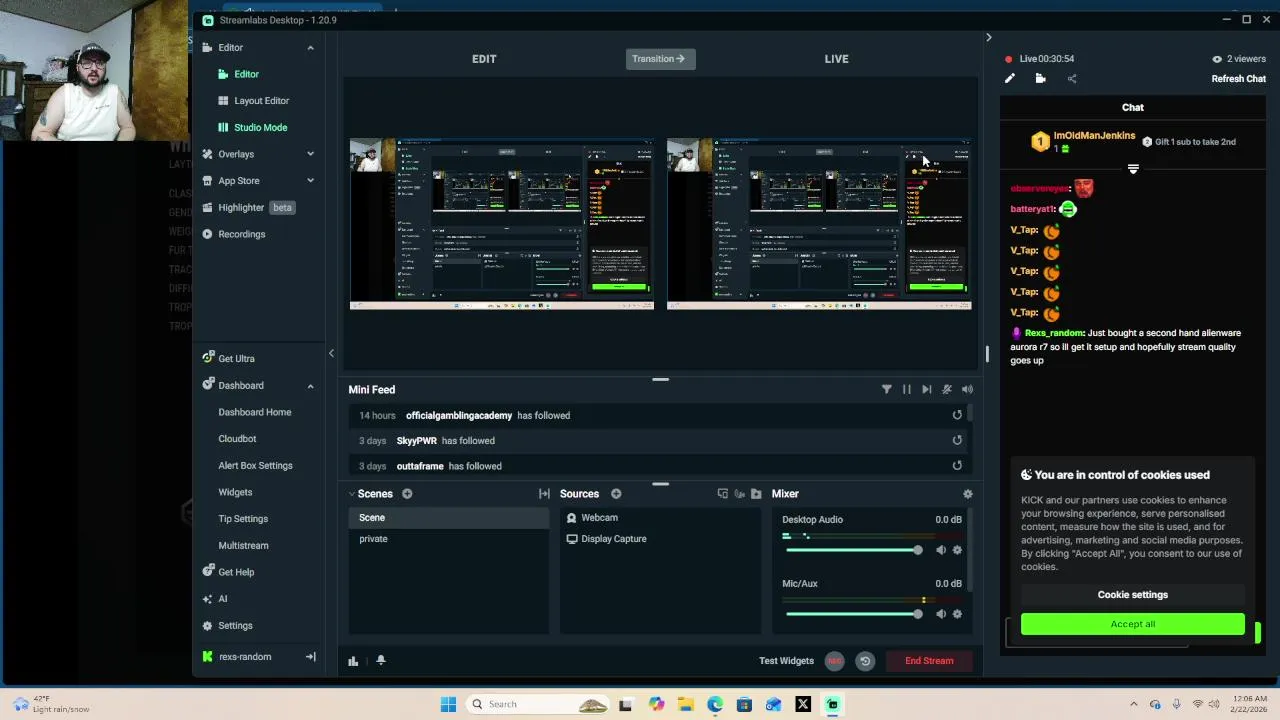
Task: Open the Get Help sidebar item
Action: [x=228, y=572]
